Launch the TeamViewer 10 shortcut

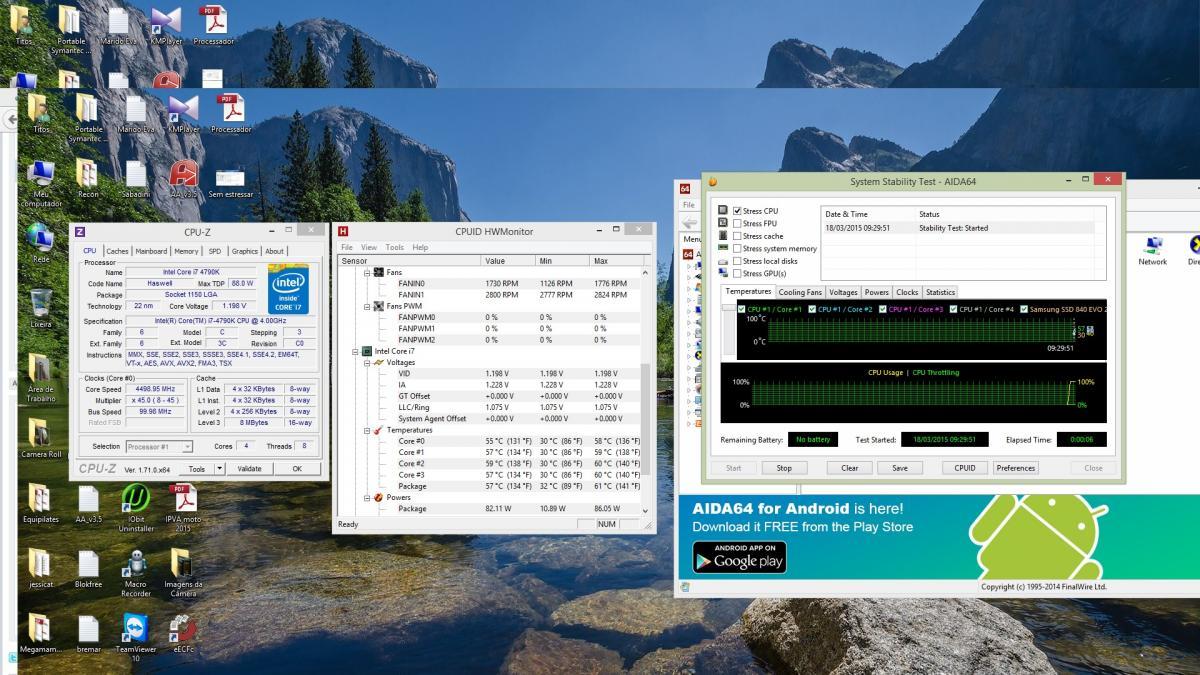point(135,628)
